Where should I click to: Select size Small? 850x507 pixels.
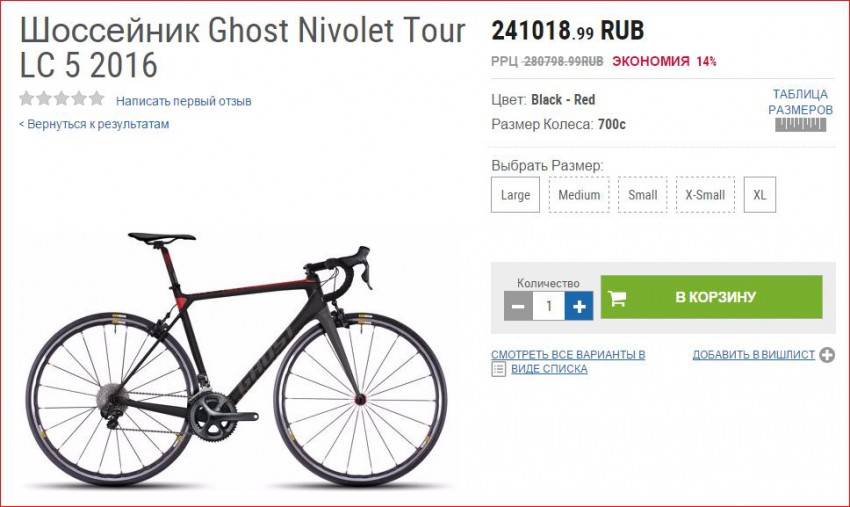(x=642, y=195)
